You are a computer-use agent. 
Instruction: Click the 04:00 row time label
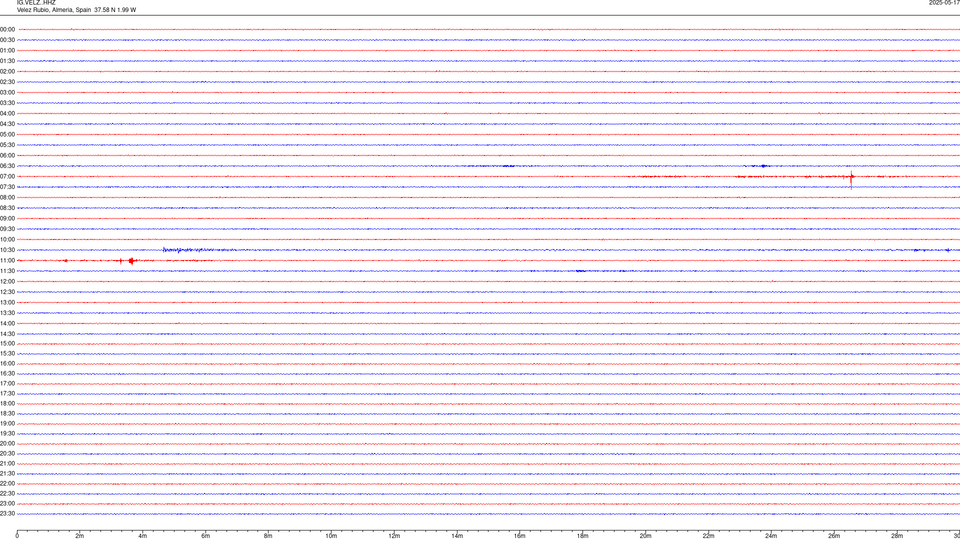(8, 113)
